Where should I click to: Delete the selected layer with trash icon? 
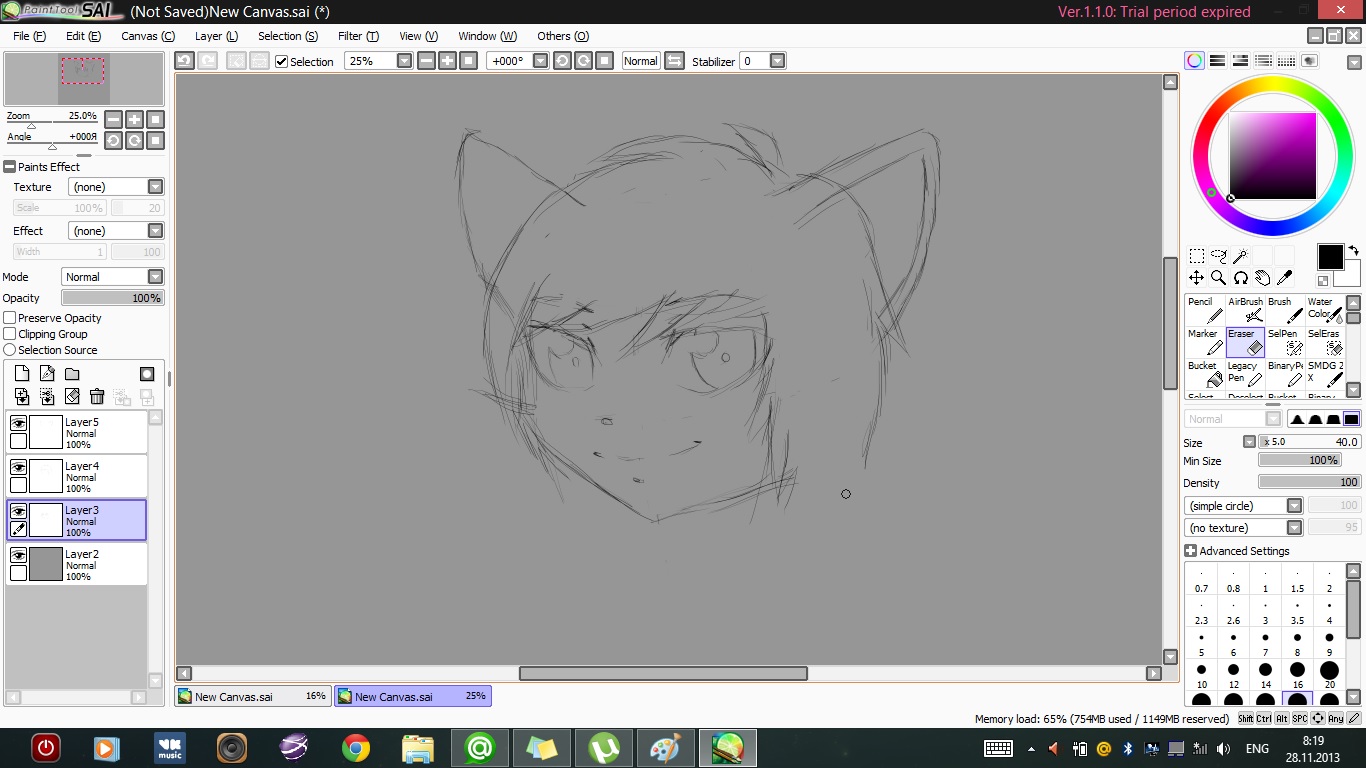97,397
